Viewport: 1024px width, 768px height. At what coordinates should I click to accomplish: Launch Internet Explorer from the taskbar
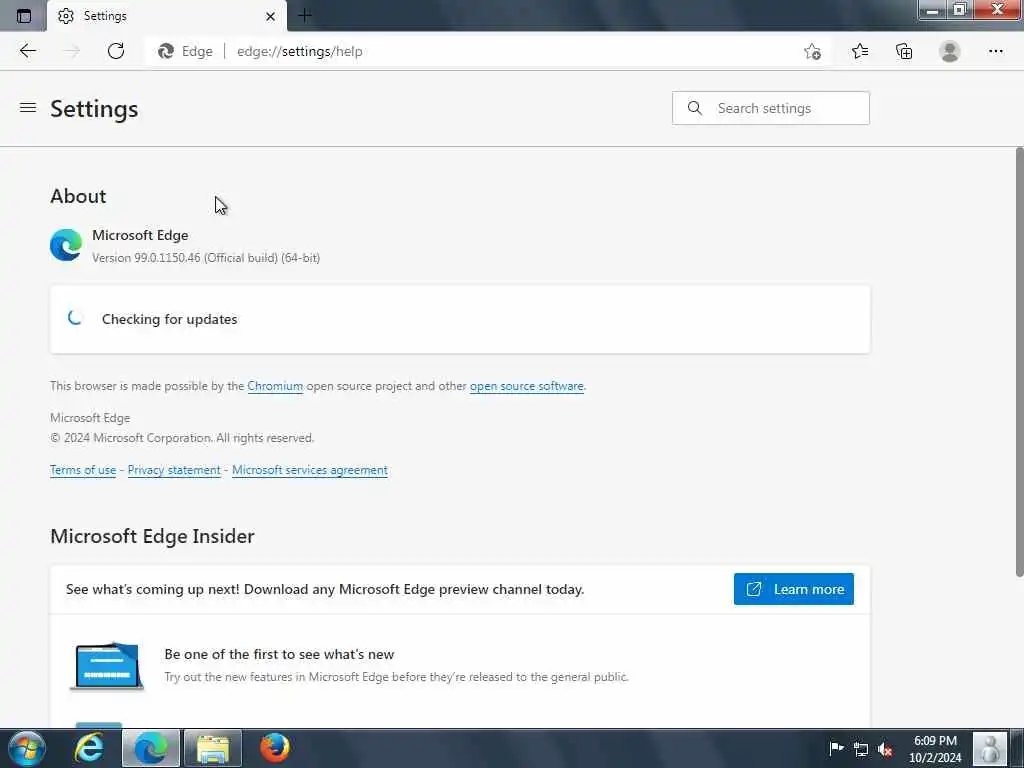[x=89, y=748]
